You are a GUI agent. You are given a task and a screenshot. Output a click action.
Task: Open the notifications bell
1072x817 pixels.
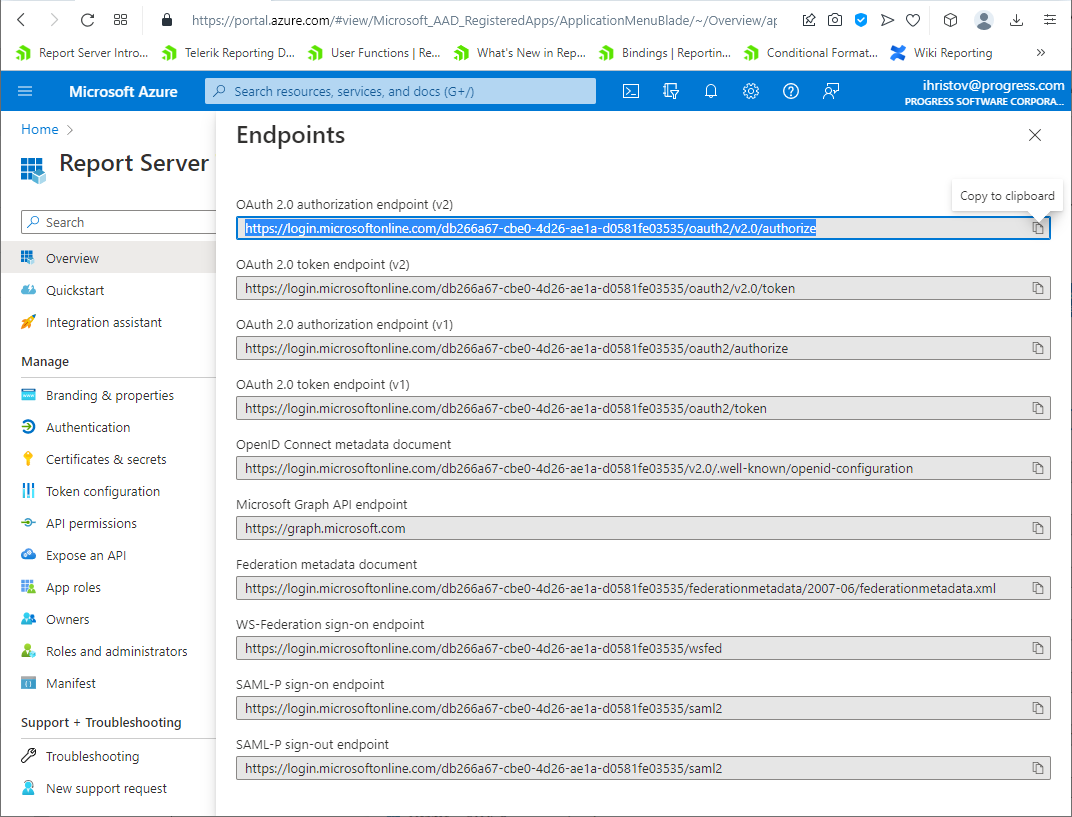coord(711,91)
